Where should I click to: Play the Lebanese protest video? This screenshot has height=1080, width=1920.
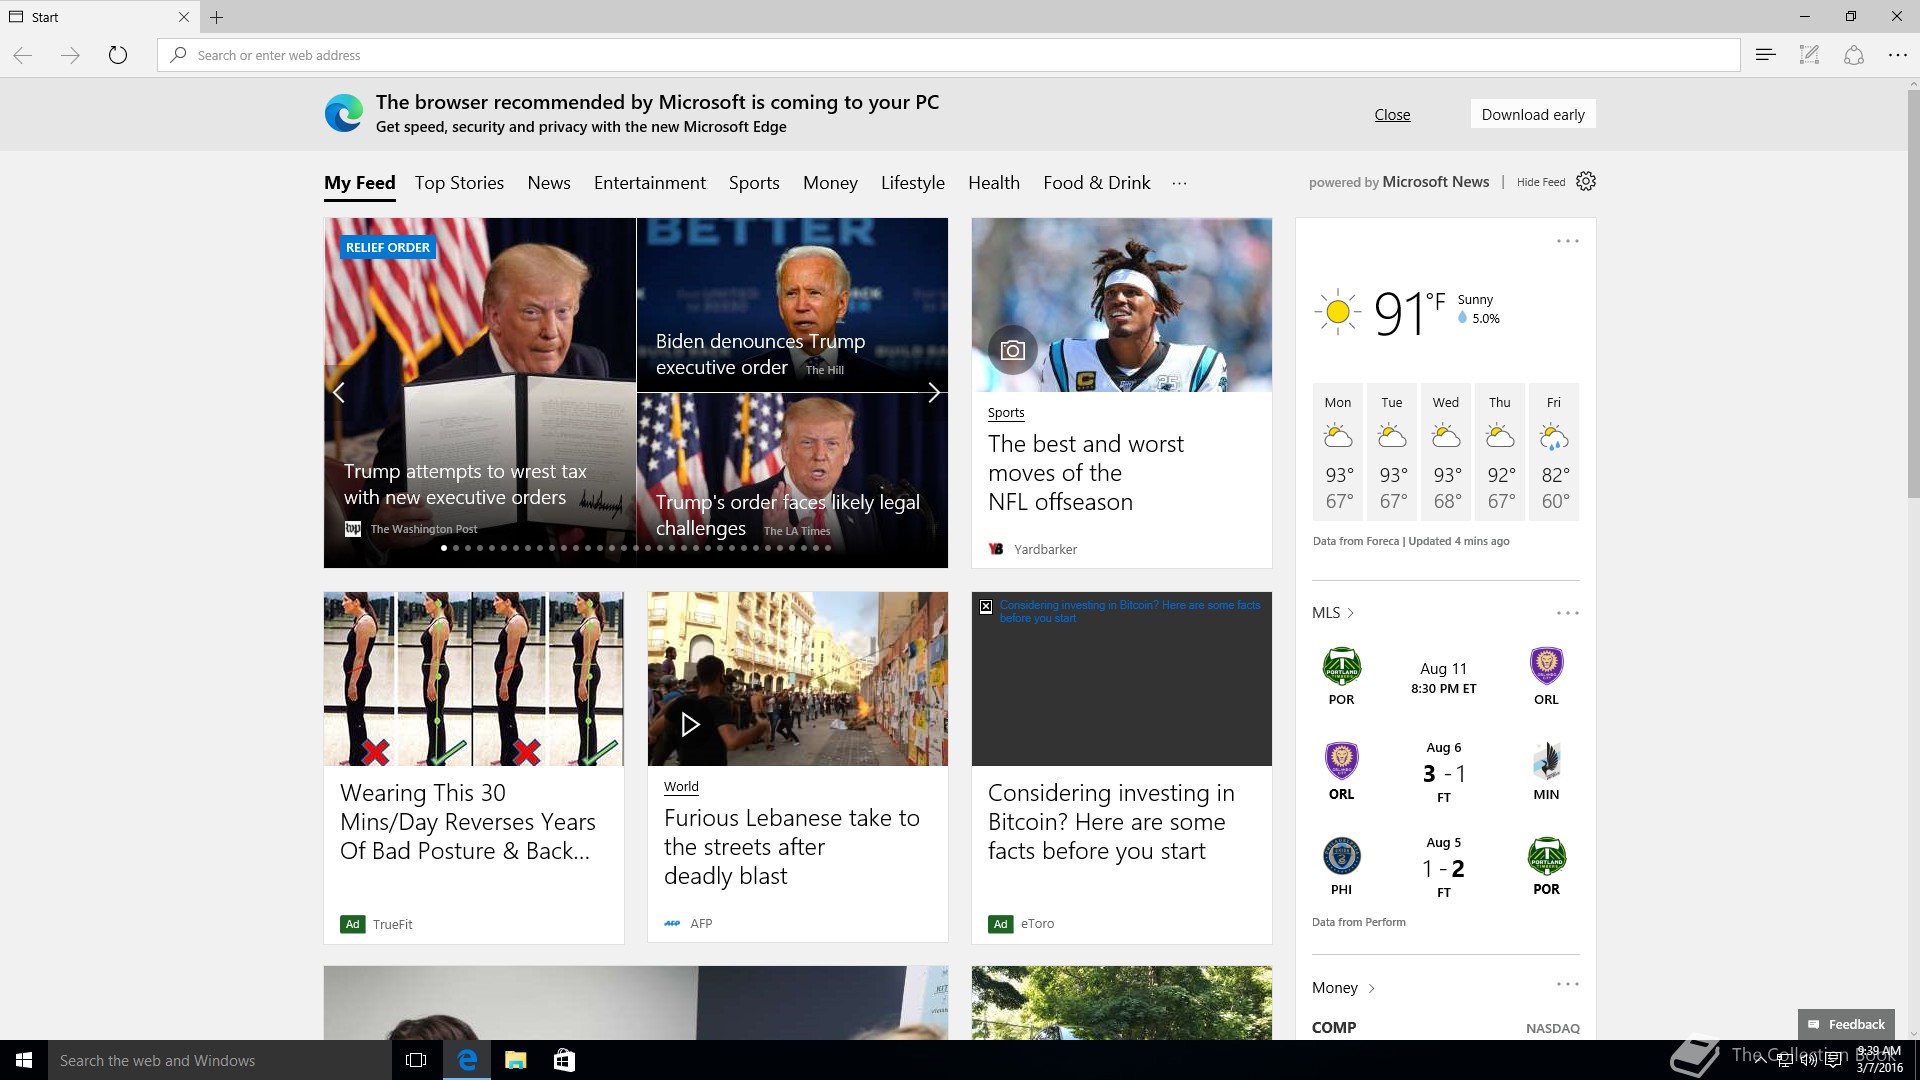click(690, 724)
